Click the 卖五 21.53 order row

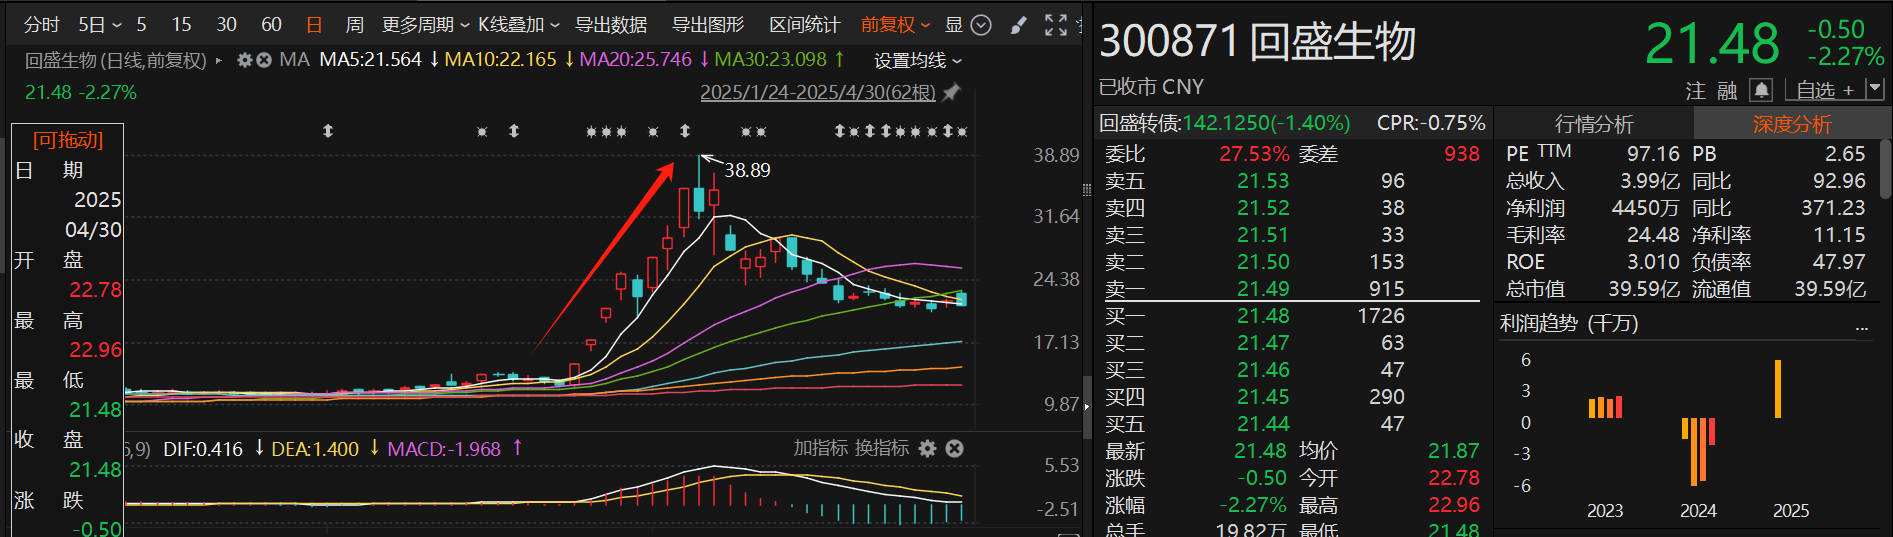(1290, 181)
